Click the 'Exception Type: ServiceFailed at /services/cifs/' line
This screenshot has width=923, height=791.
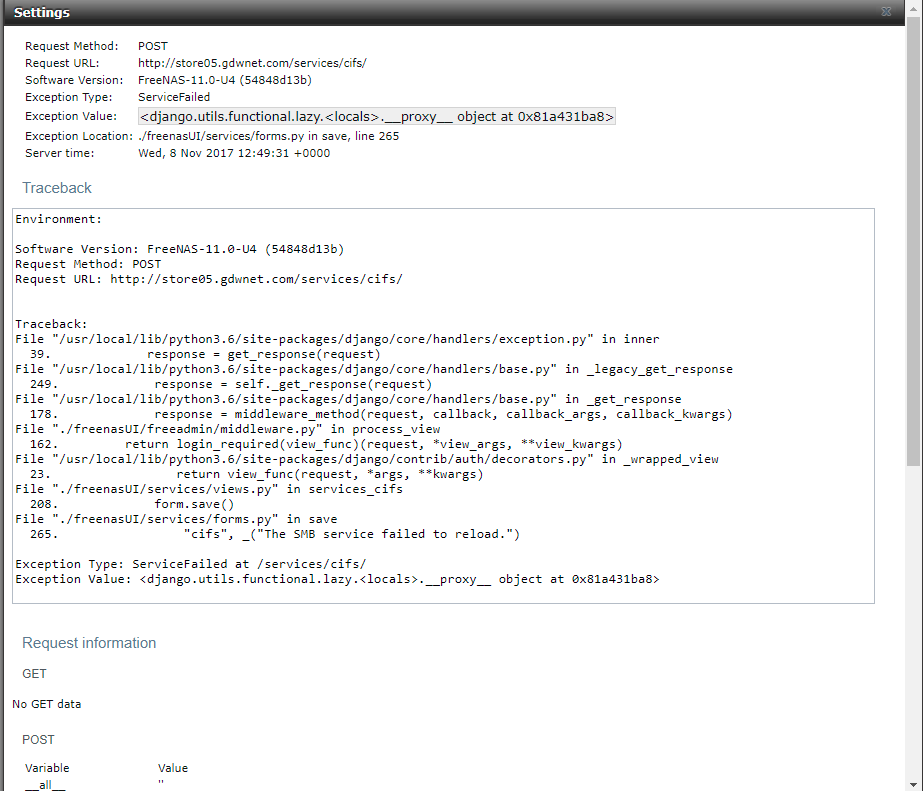pos(191,564)
